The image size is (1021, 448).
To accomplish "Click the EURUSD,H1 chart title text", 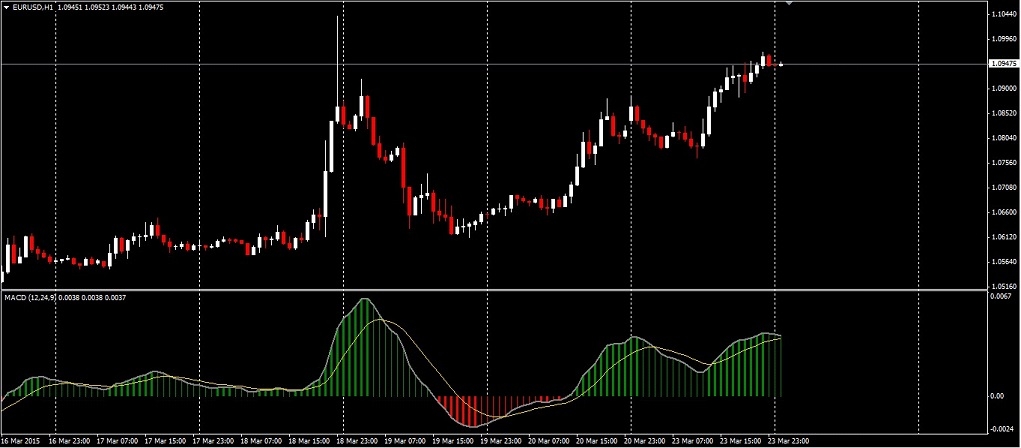I will point(31,8).
